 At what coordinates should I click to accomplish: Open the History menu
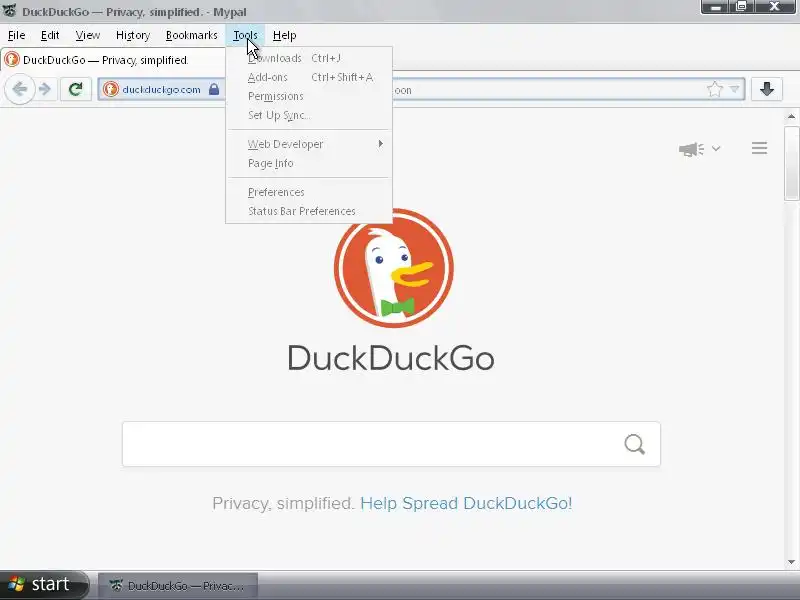(x=133, y=35)
